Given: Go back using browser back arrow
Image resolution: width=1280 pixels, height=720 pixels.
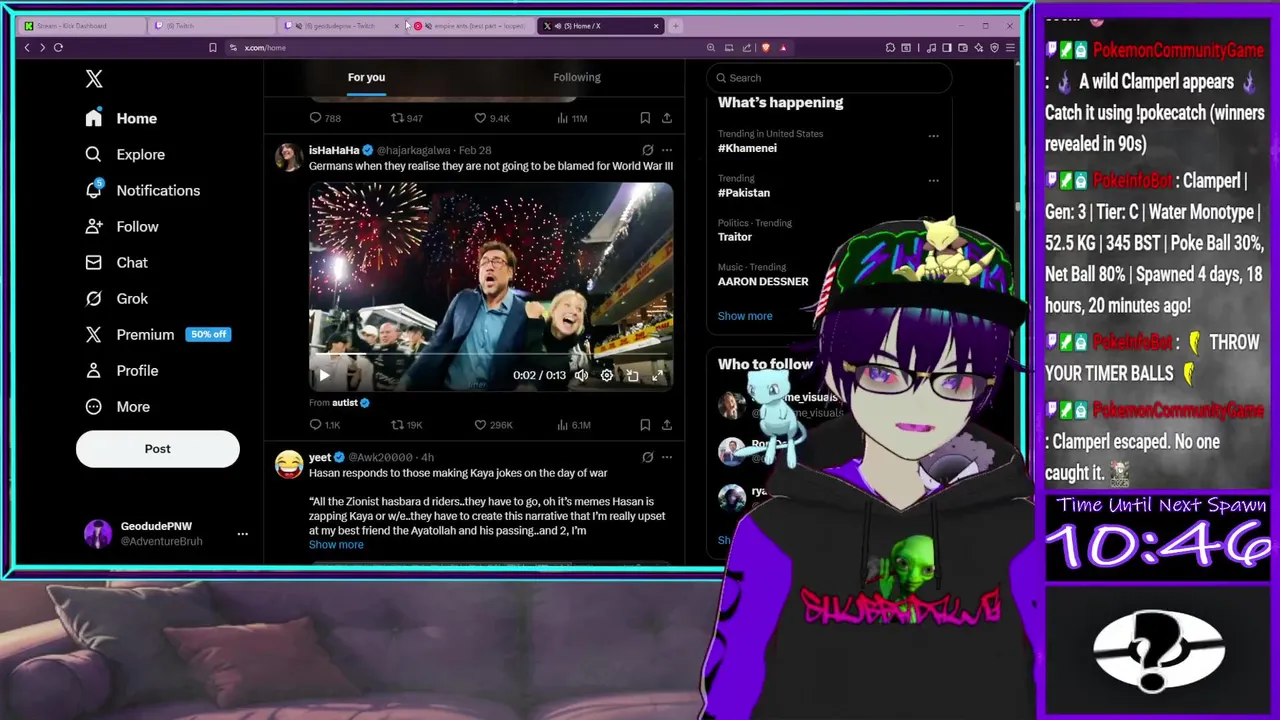Looking at the screenshot, I should click(27, 47).
